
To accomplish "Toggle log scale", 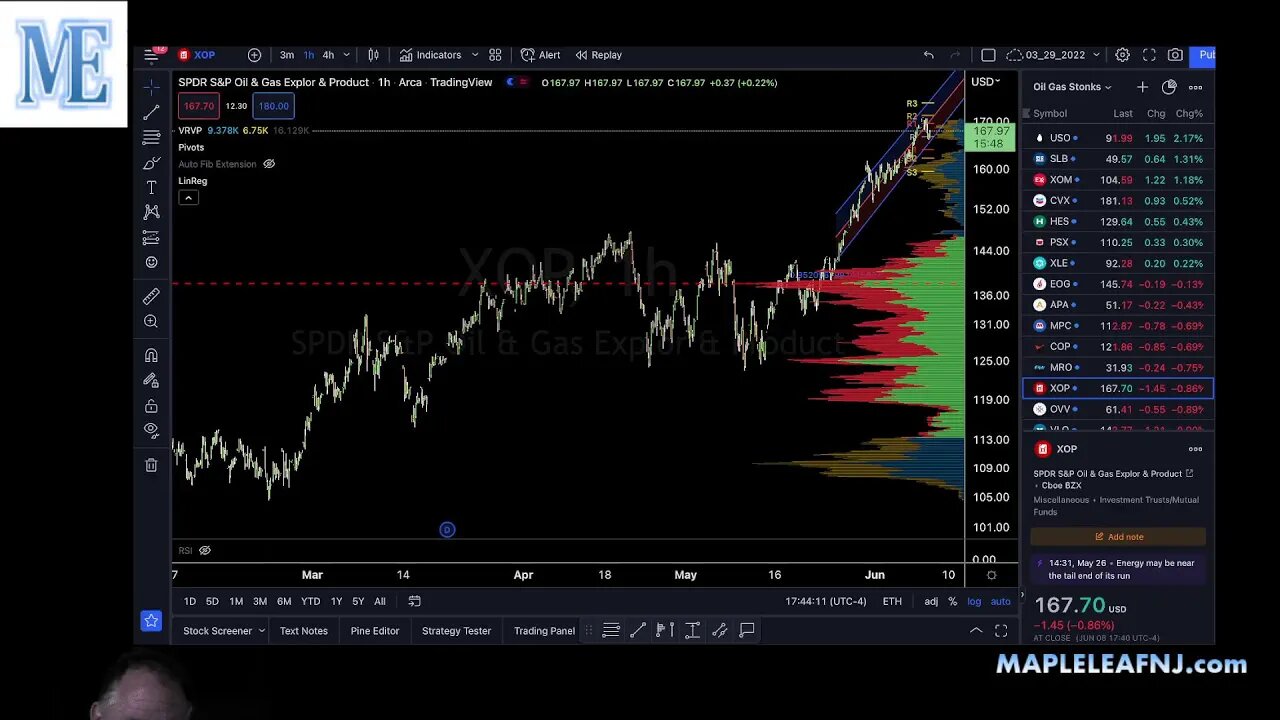I will (974, 601).
